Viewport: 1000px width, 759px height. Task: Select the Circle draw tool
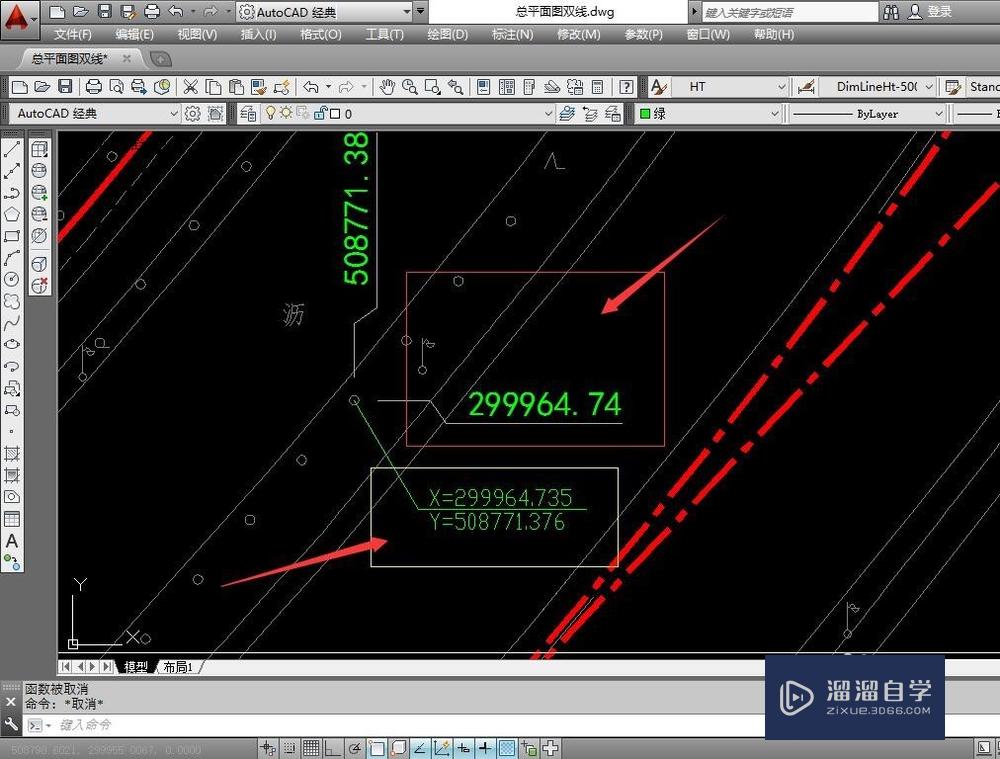[x=11, y=279]
